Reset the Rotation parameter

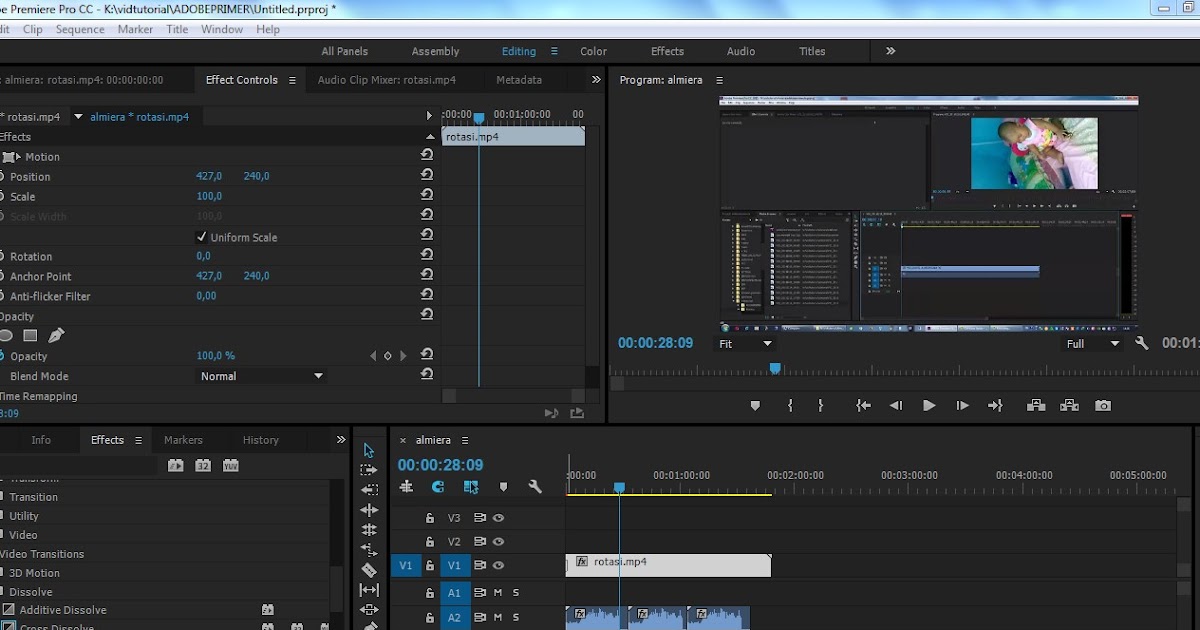(427, 256)
